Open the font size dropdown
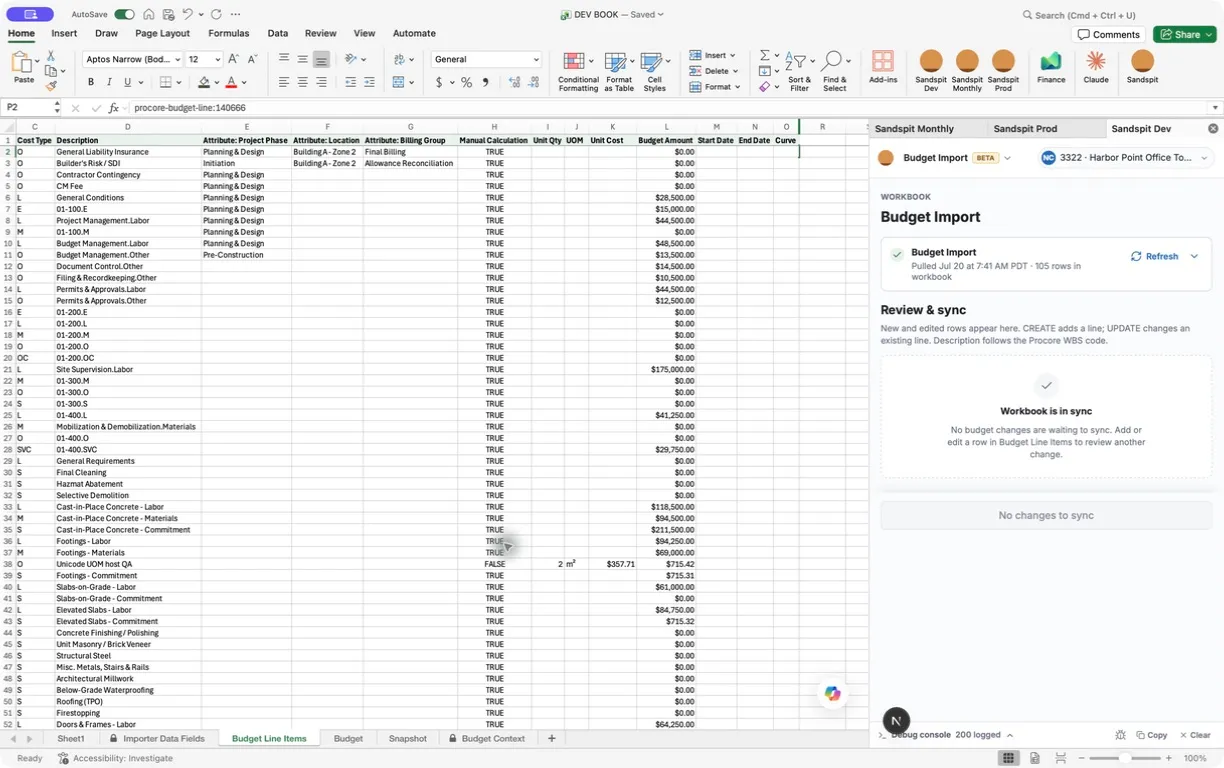Screen dimensions: 1224x768 (x=217, y=59)
